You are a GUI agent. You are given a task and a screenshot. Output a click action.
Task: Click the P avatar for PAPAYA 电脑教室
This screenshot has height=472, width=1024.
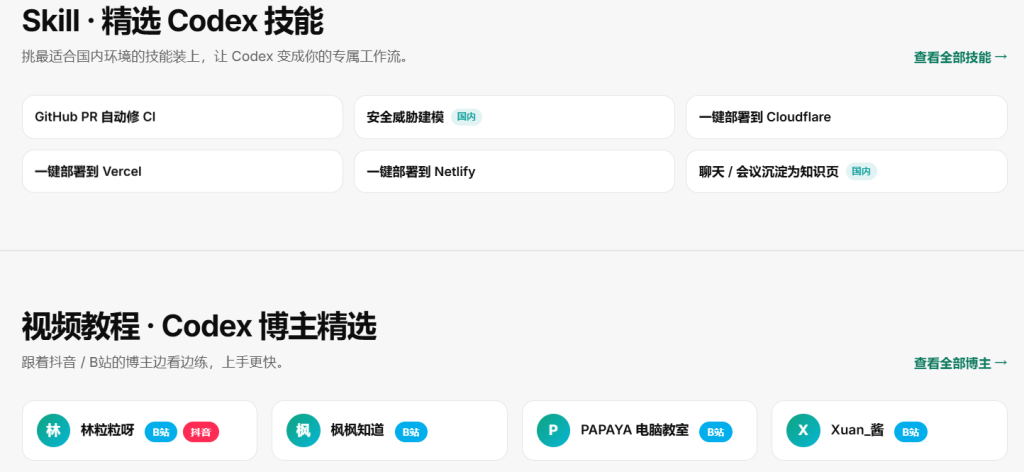(x=553, y=431)
